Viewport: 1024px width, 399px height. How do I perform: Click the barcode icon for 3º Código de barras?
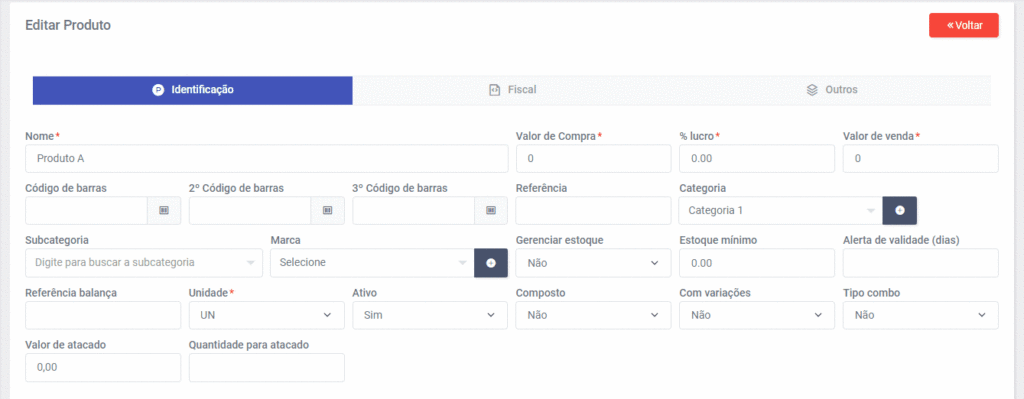[491, 210]
